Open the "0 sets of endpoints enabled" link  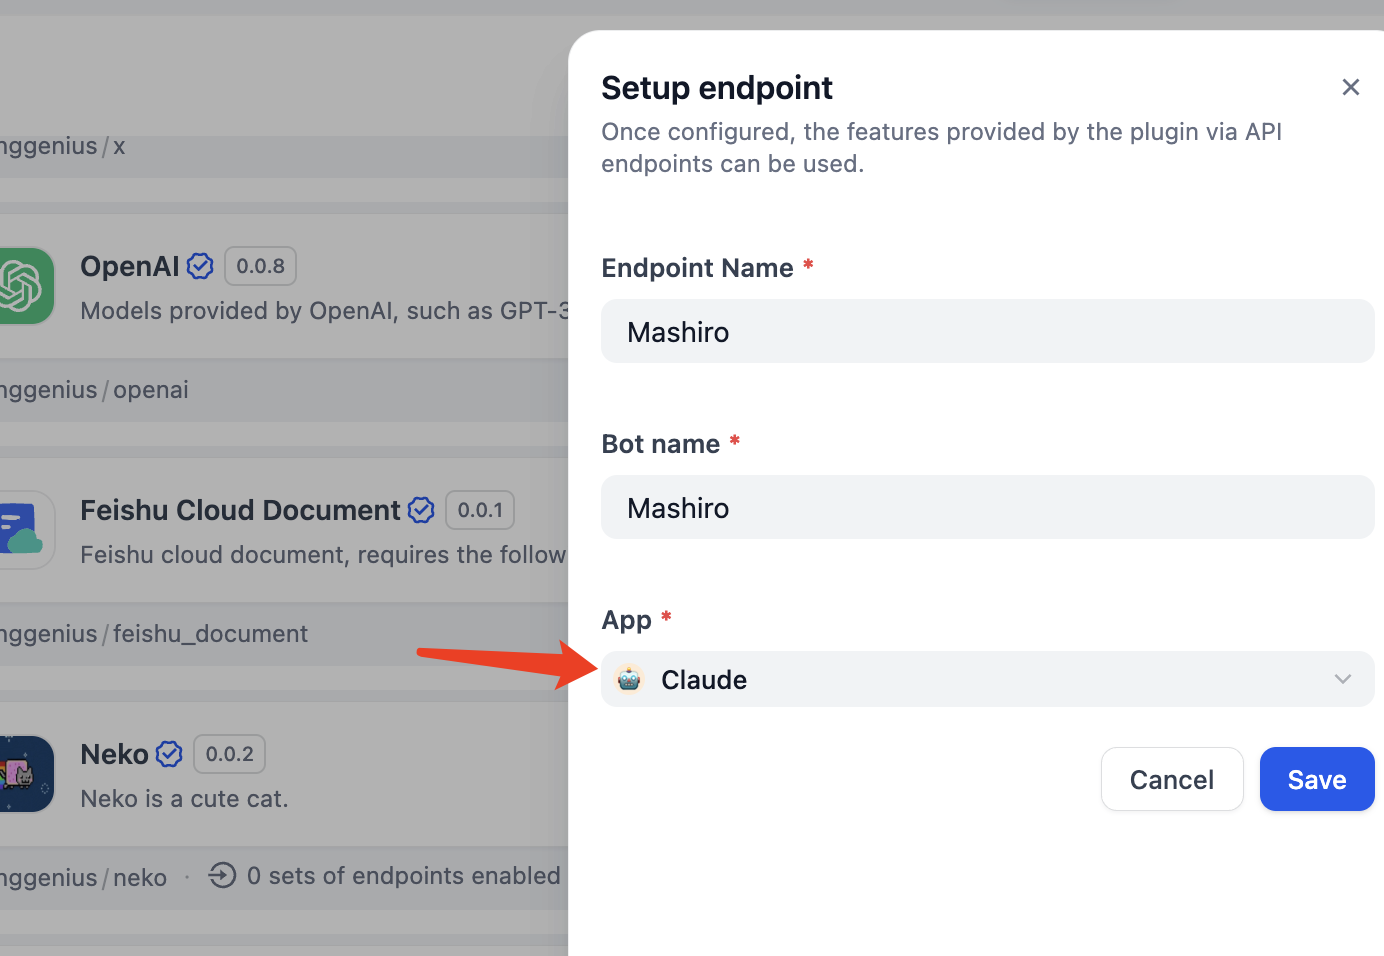(x=403, y=876)
